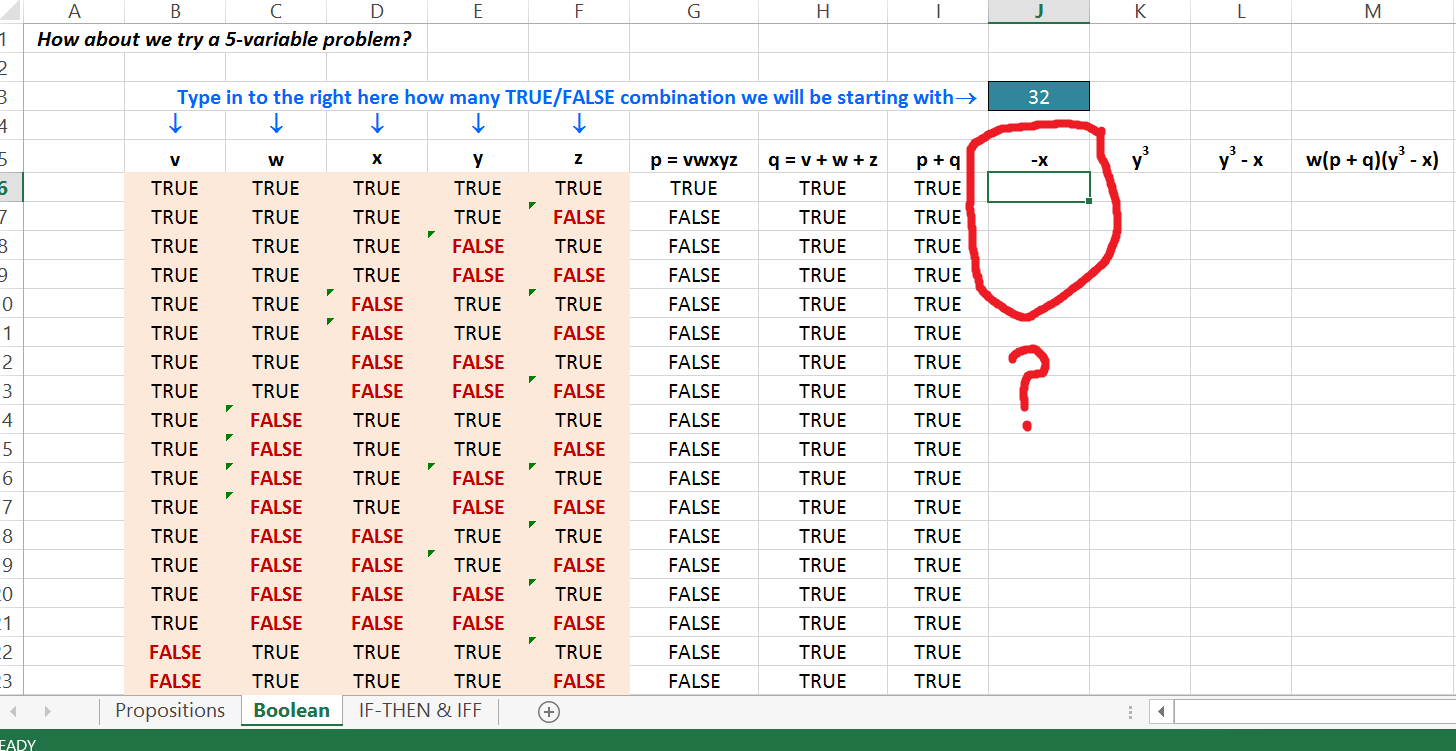Open the IF-THEN & IFF sheet tab
This screenshot has width=1456, height=751.
coord(419,710)
